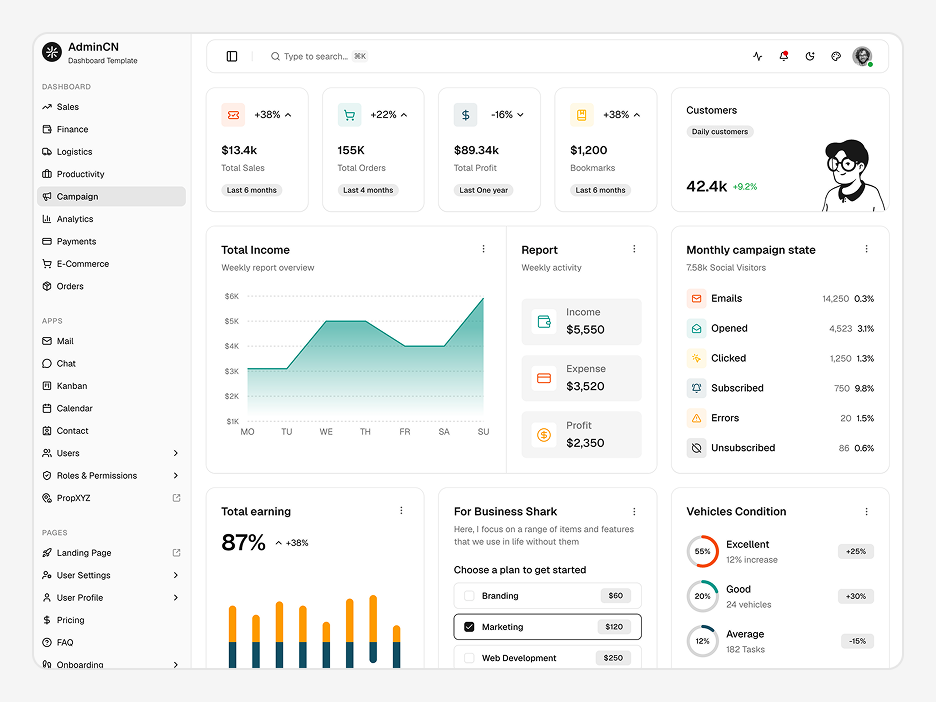Open Monthly campaign state options menu
The image size is (936, 702).
pos(867,249)
